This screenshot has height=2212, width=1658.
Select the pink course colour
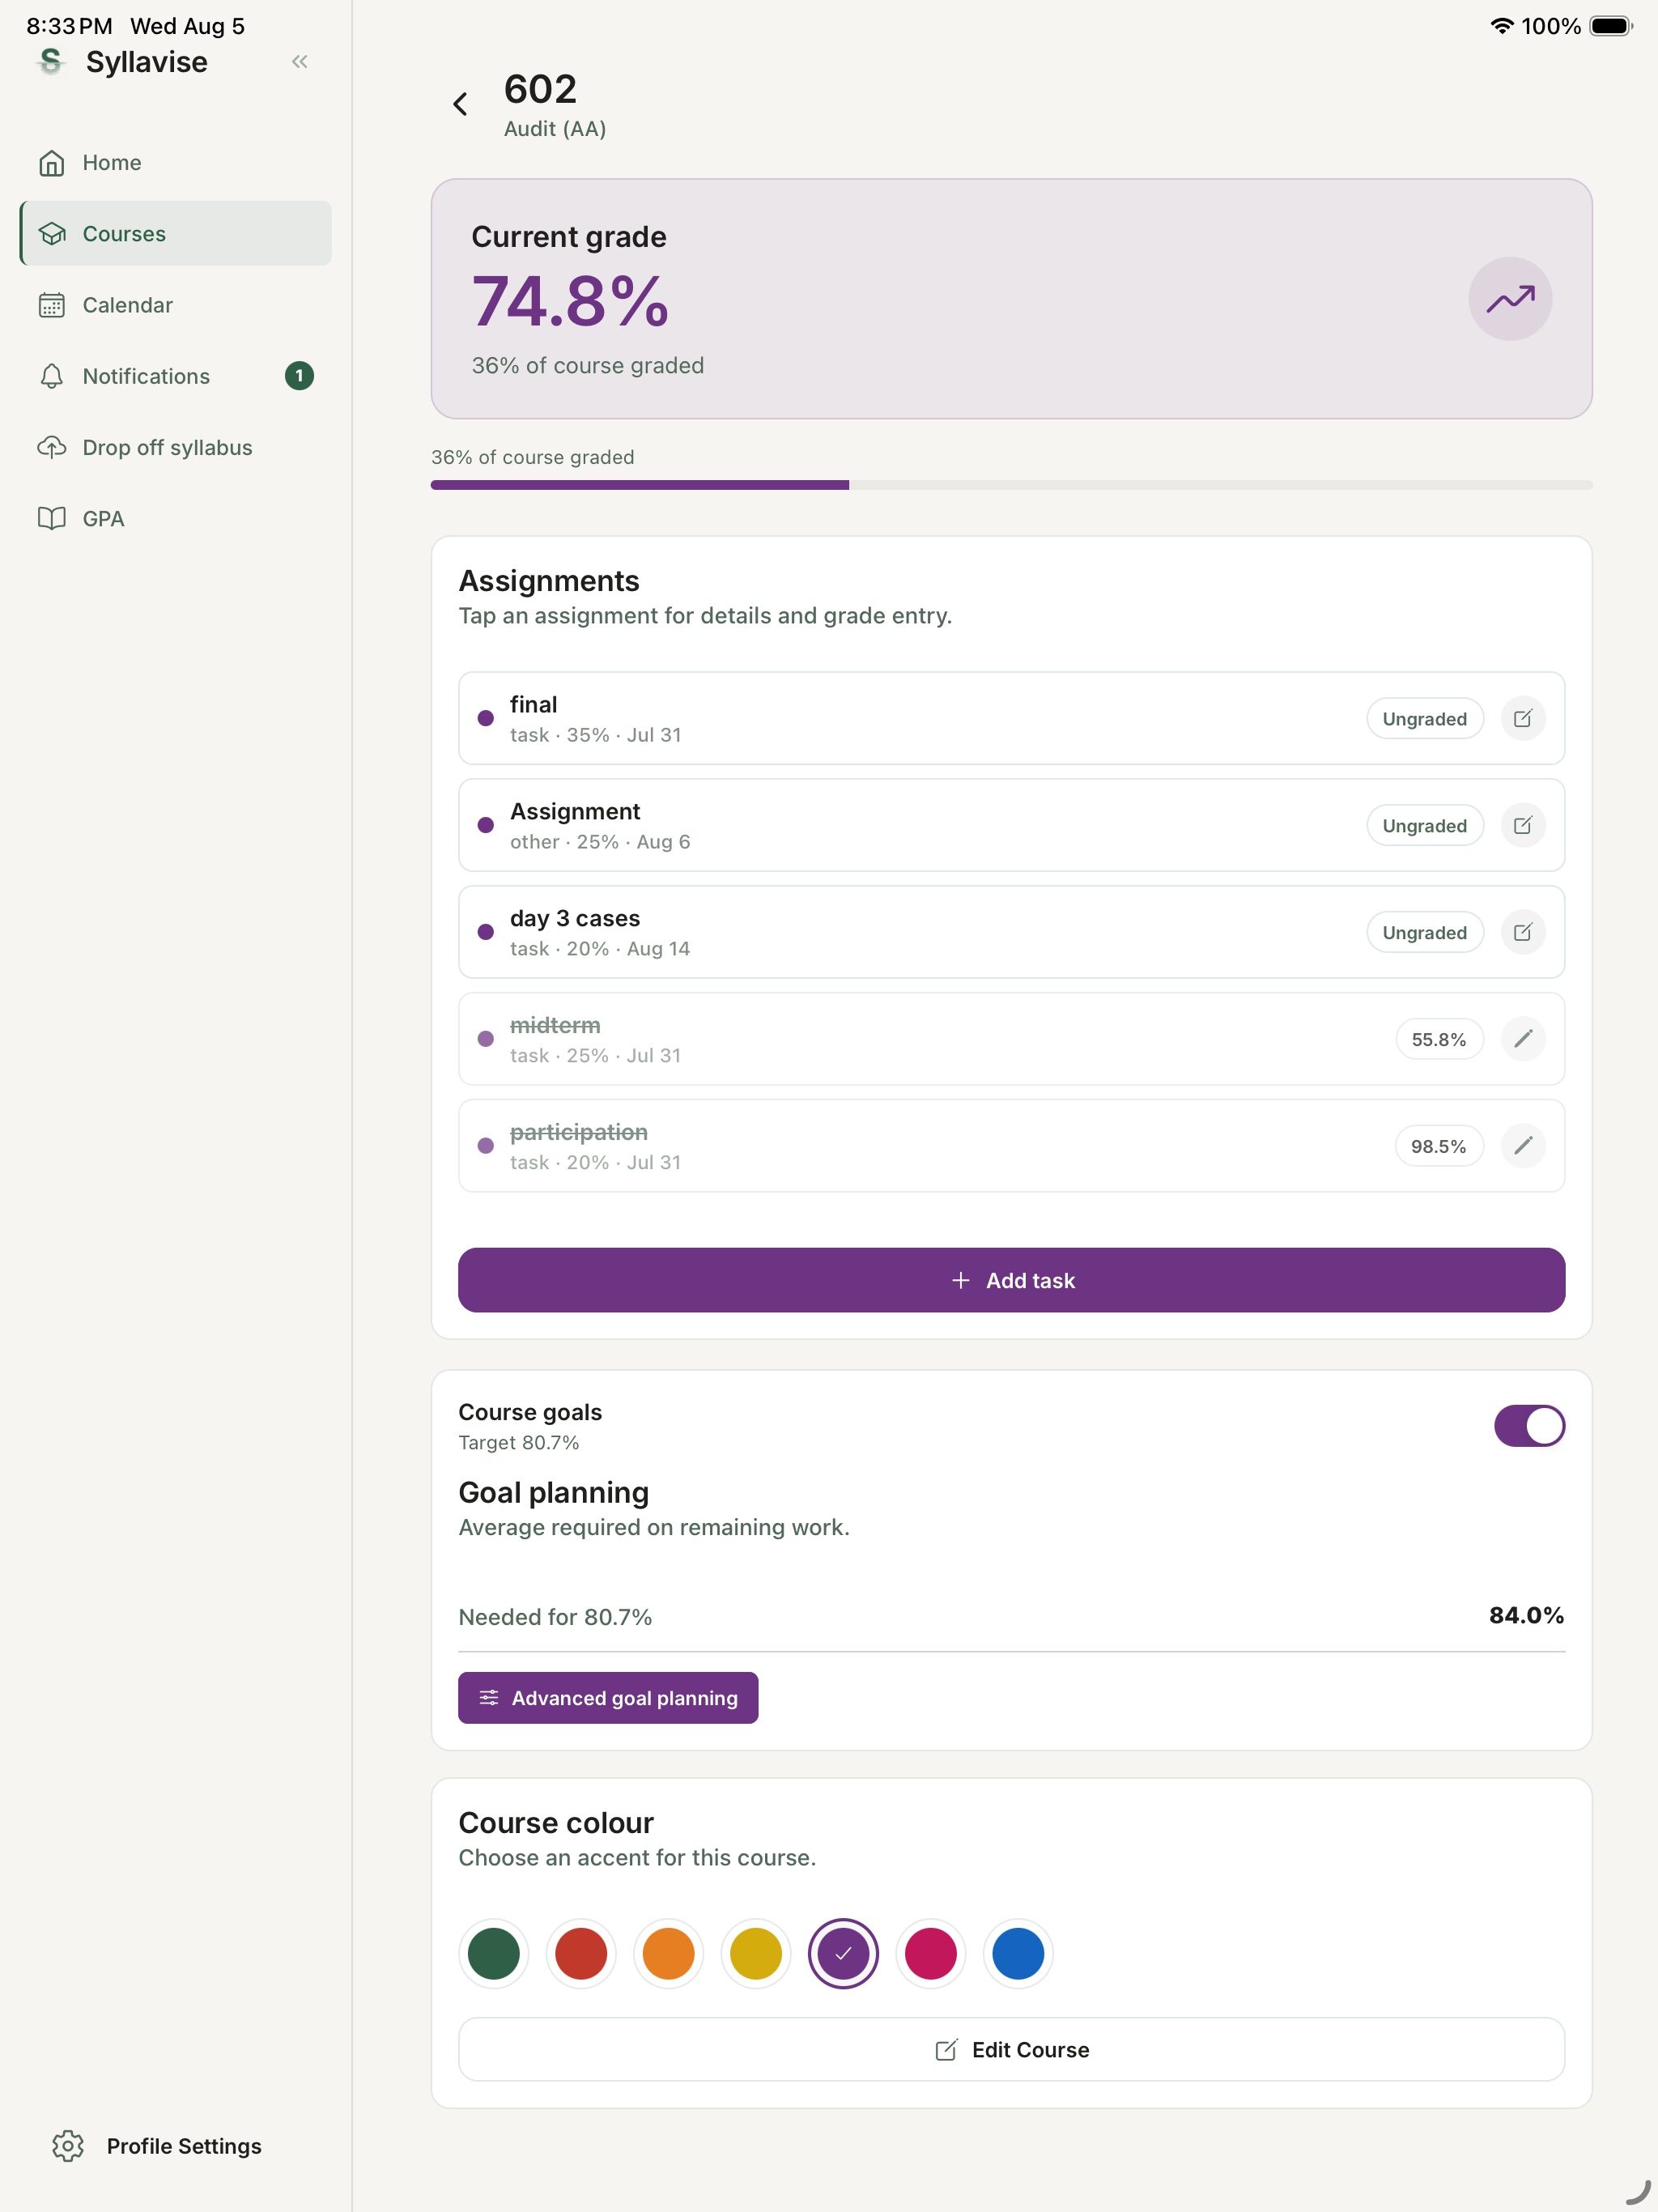931,1954
